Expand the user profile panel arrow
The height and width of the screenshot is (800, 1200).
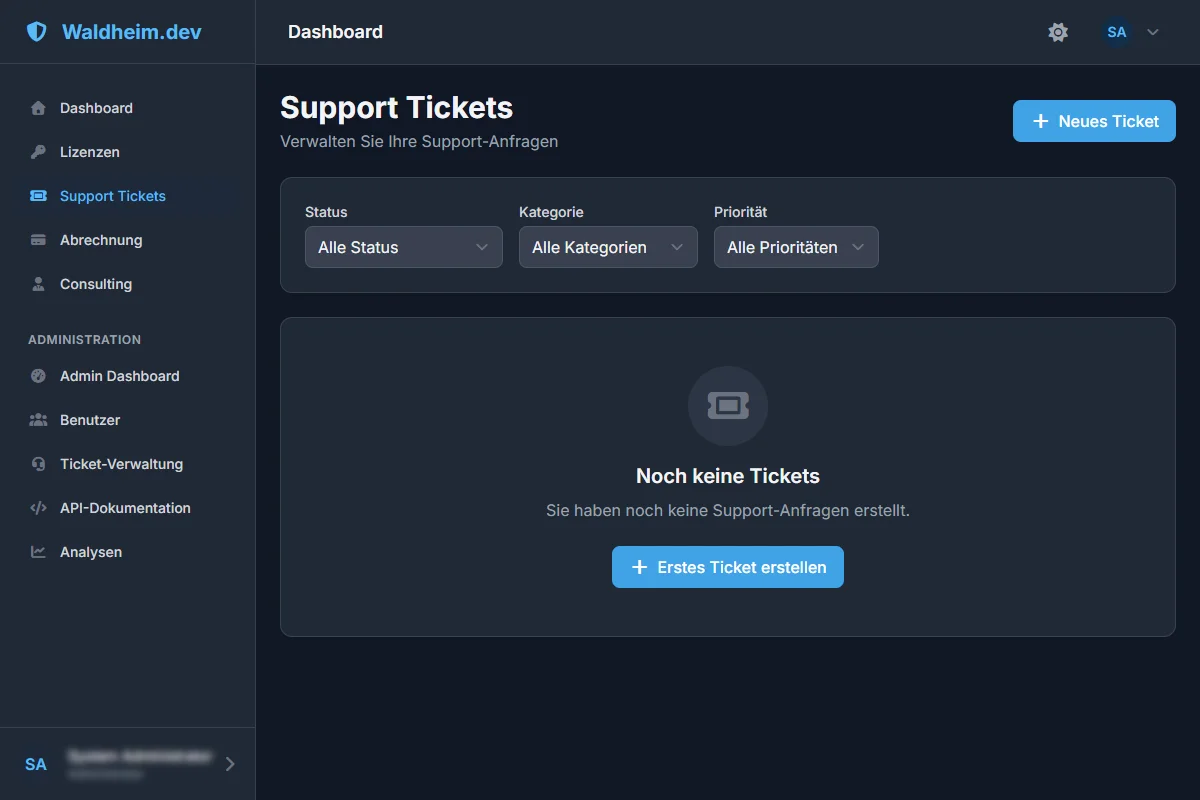(x=230, y=764)
